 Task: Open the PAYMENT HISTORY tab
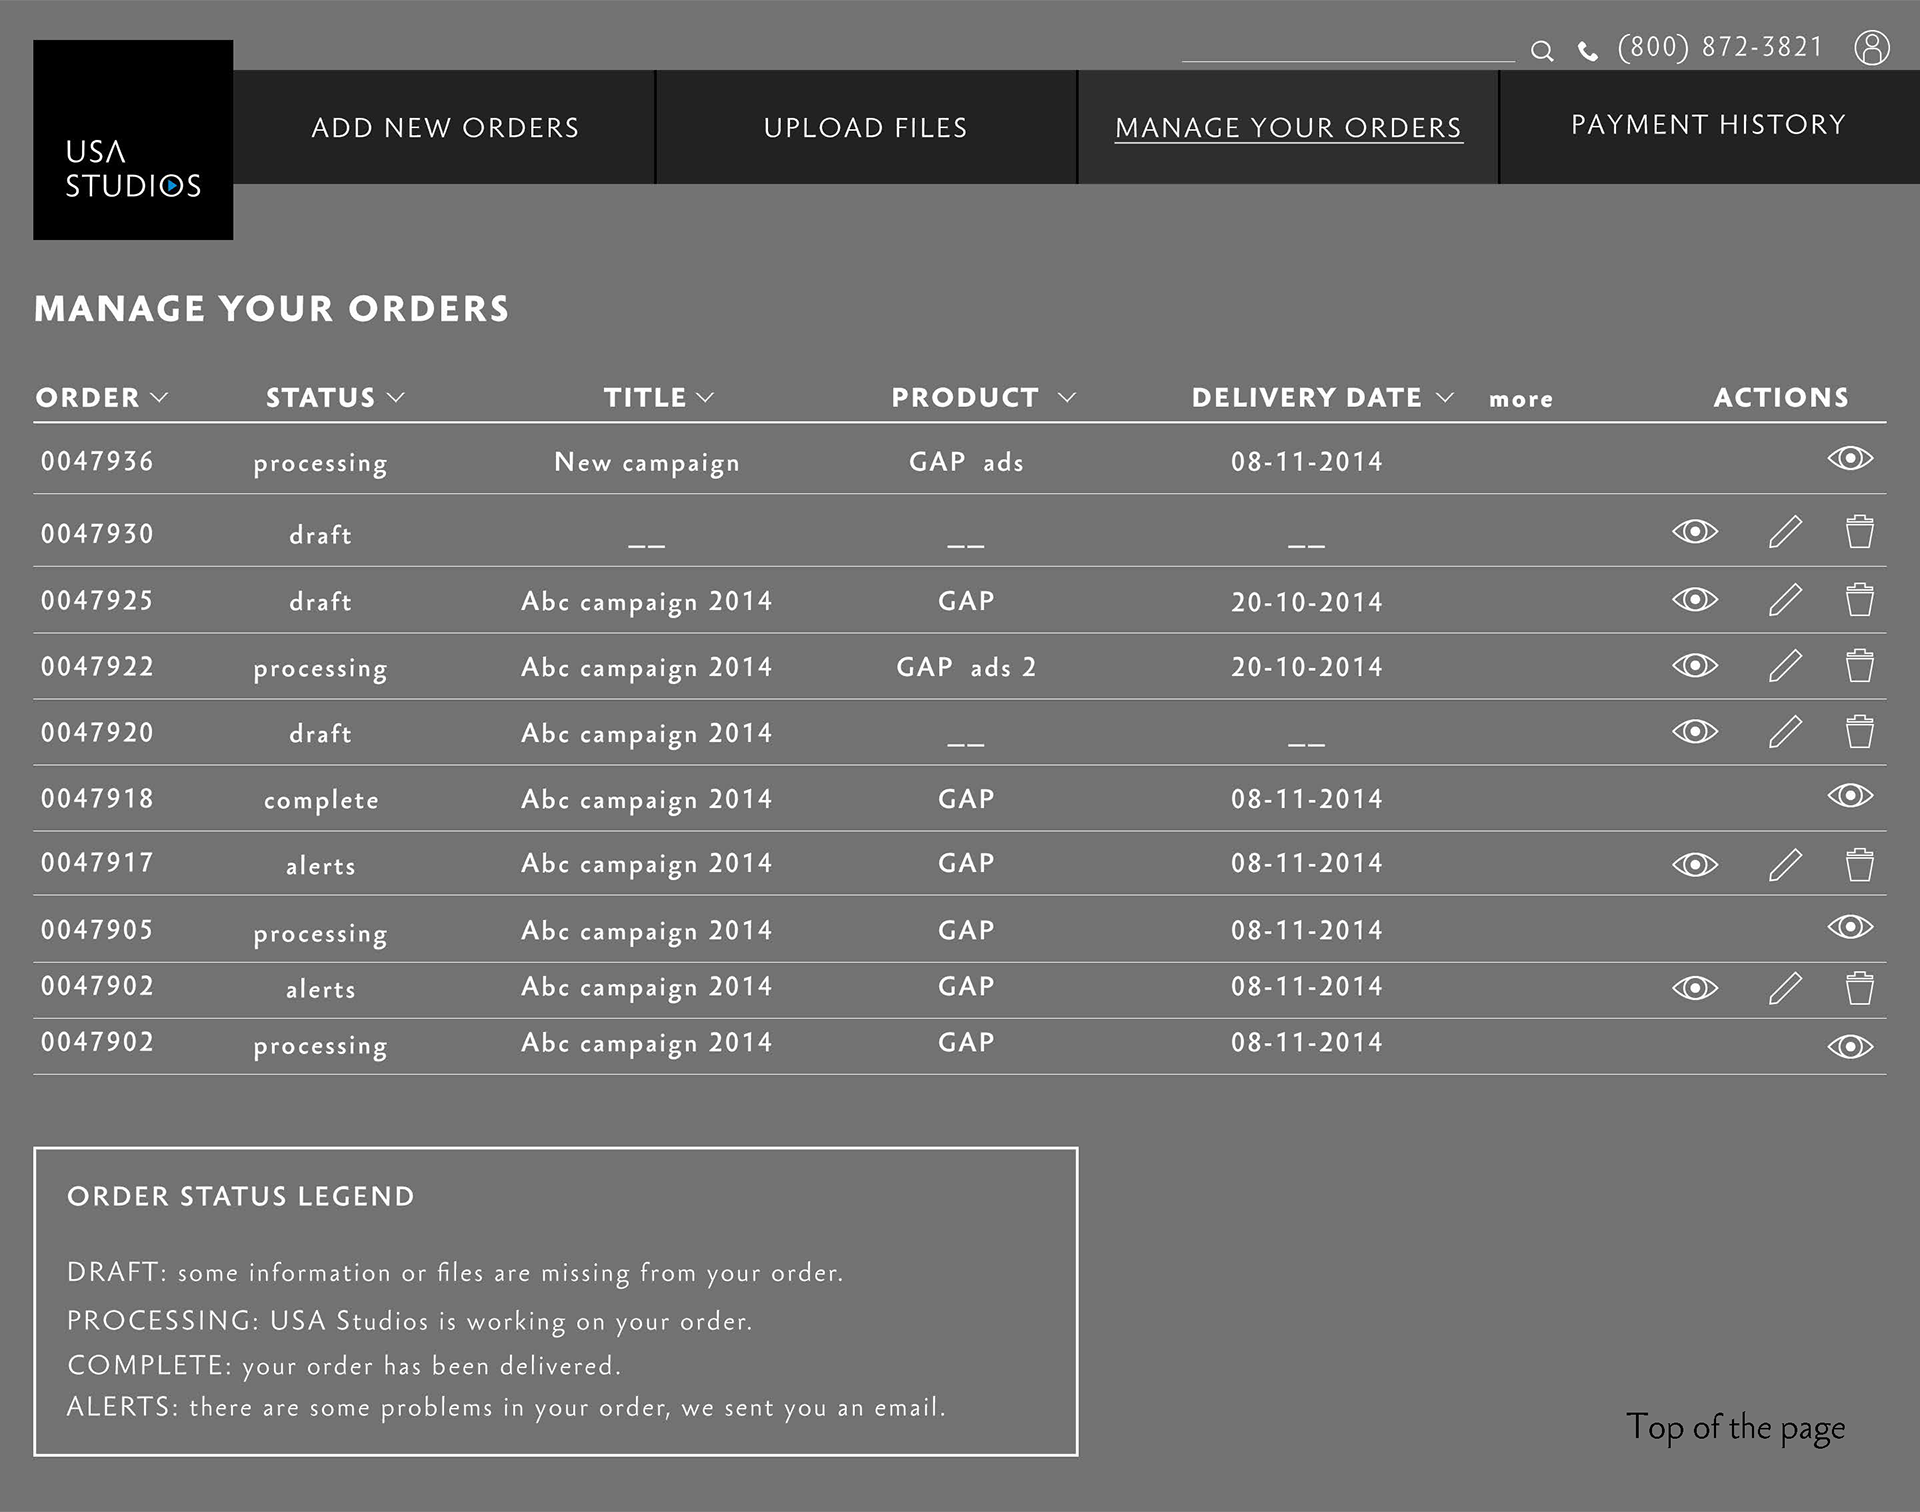tap(1708, 125)
